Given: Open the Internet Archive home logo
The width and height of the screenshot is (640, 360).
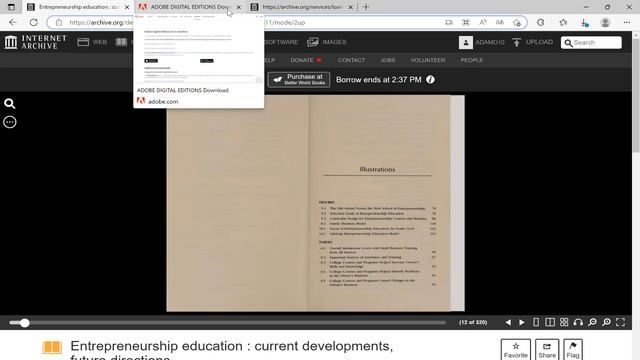Looking at the screenshot, I should [36, 42].
